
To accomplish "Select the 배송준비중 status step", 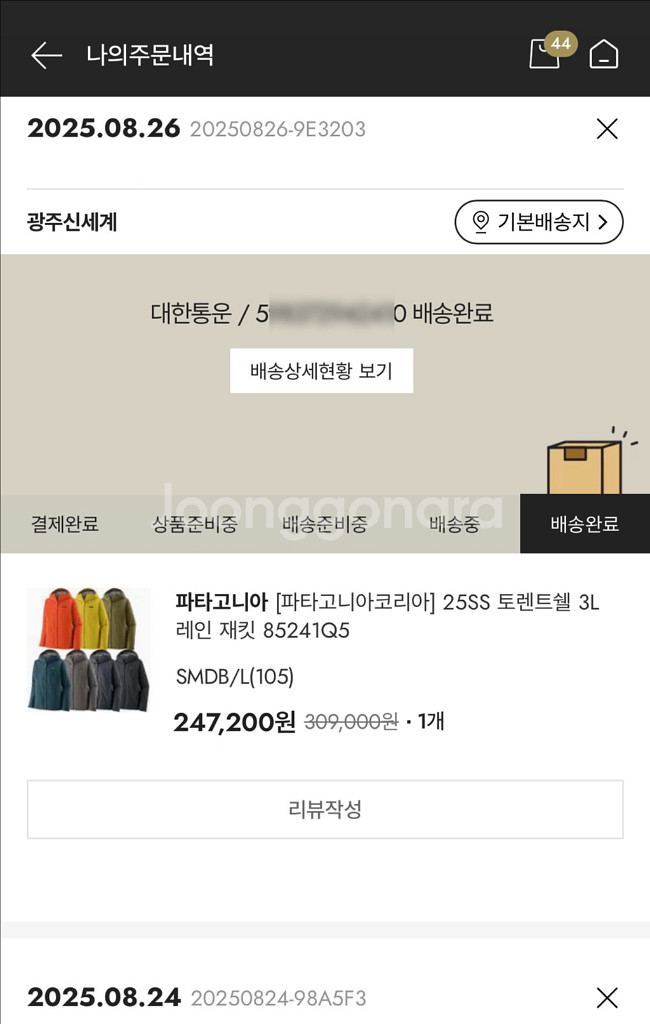I will pyautogui.click(x=324, y=524).
